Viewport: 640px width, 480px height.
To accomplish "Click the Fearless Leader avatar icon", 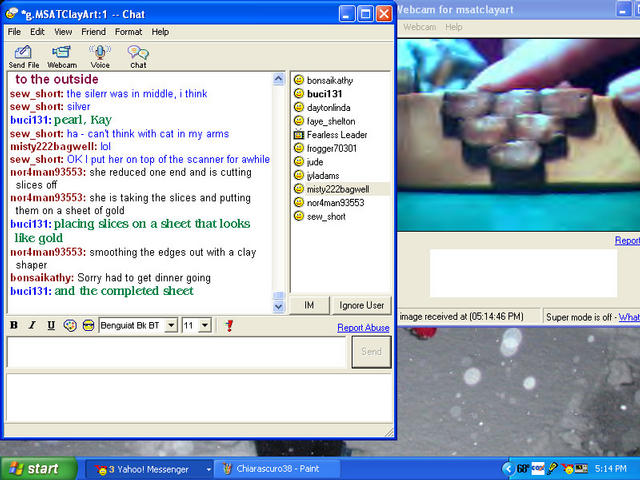I will coord(299,134).
